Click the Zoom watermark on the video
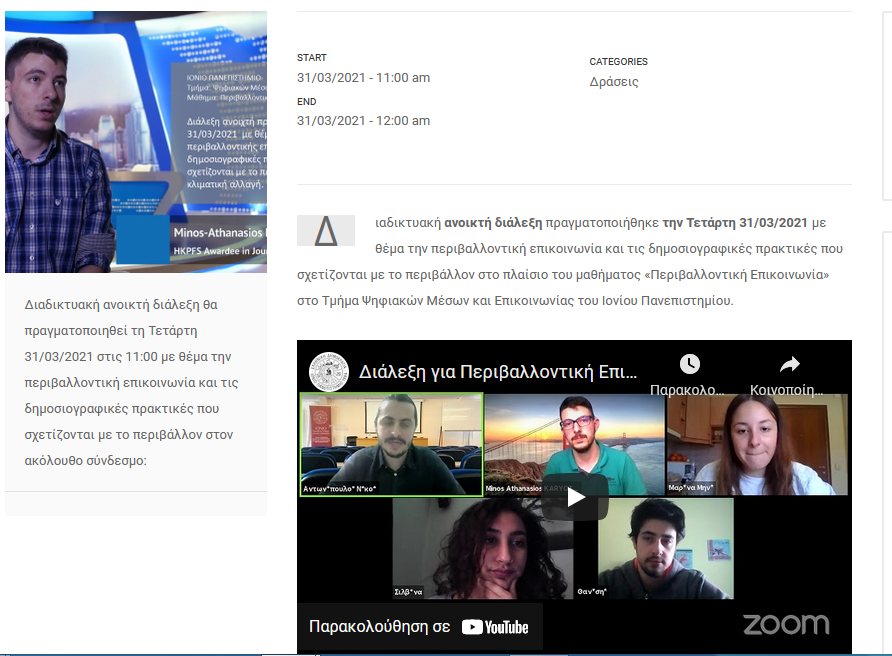The image size is (892, 656). pos(785,625)
